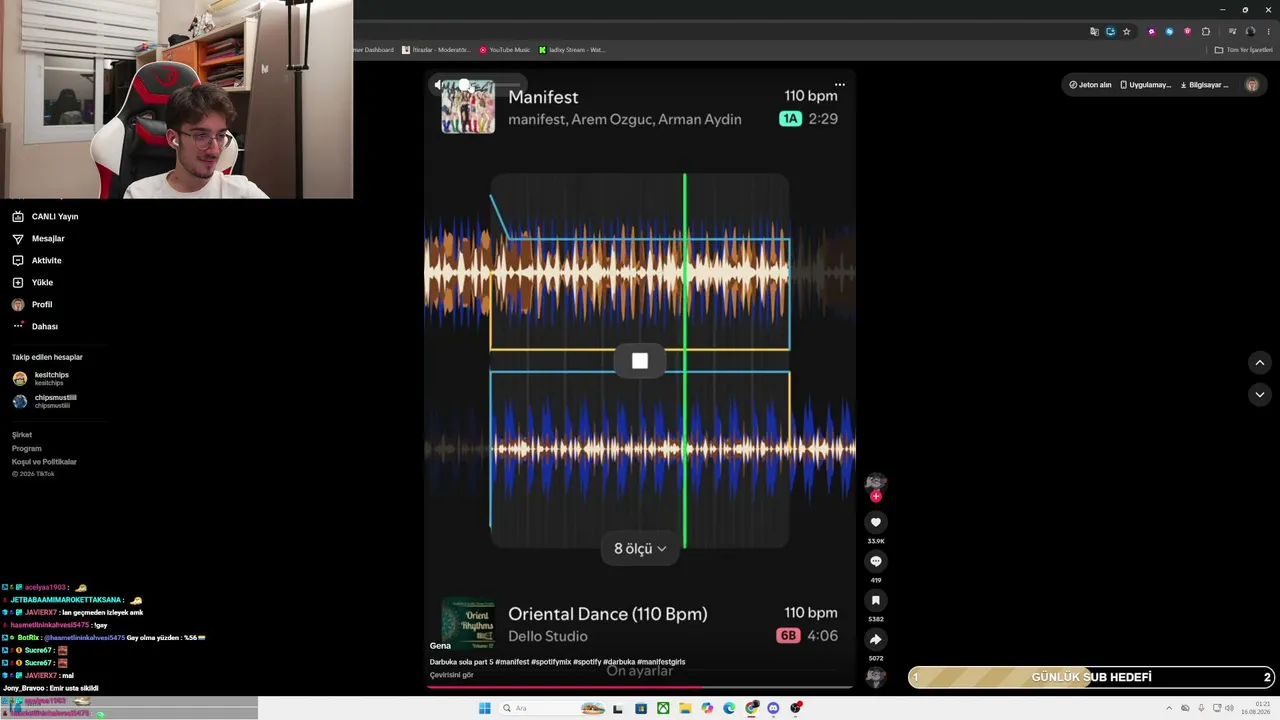
Task: Open profile avatar in TikTok header
Action: (1252, 85)
